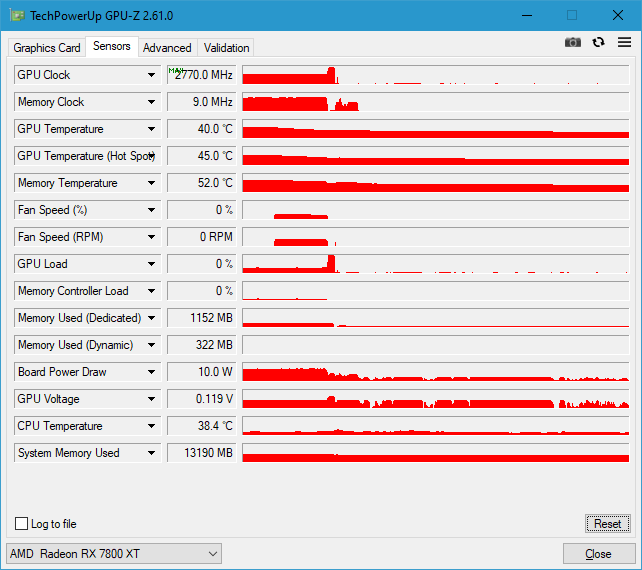The width and height of the screenshot is (642, 570).
Task: Open the GPU Temperature sensor dropdown
Action: coord(151,129)
